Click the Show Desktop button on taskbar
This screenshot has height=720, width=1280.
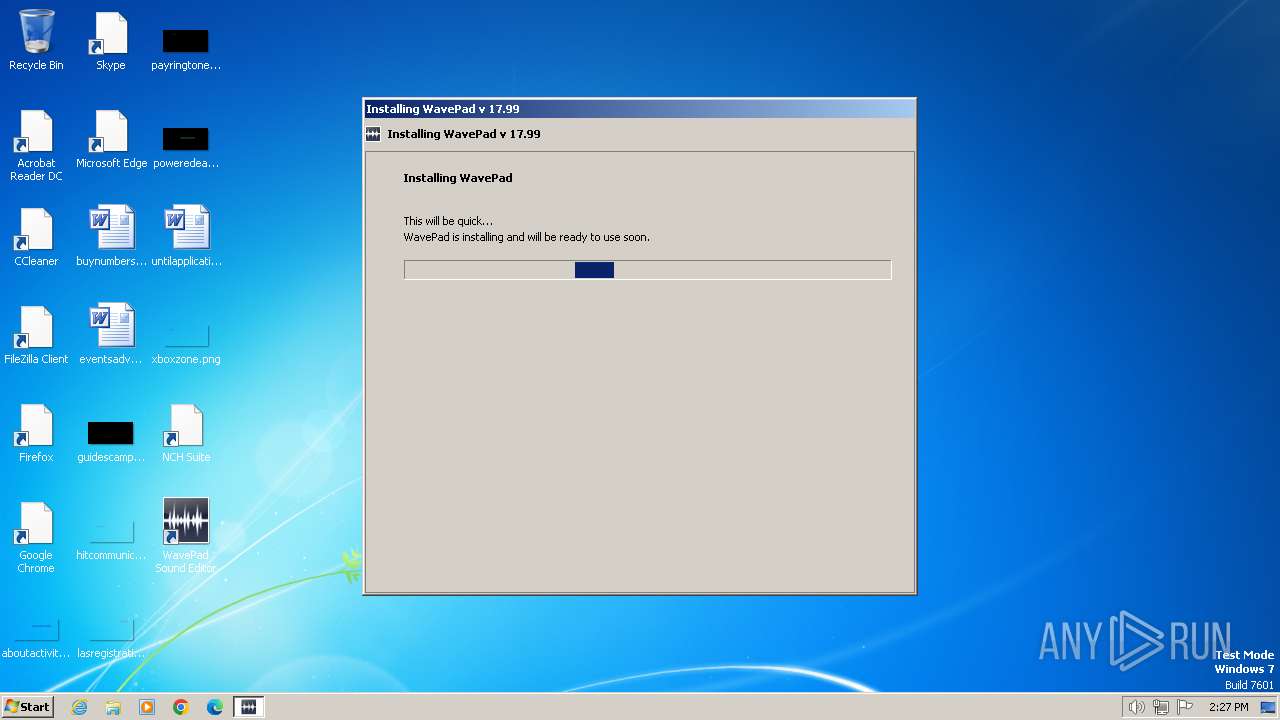[1268, 707]
